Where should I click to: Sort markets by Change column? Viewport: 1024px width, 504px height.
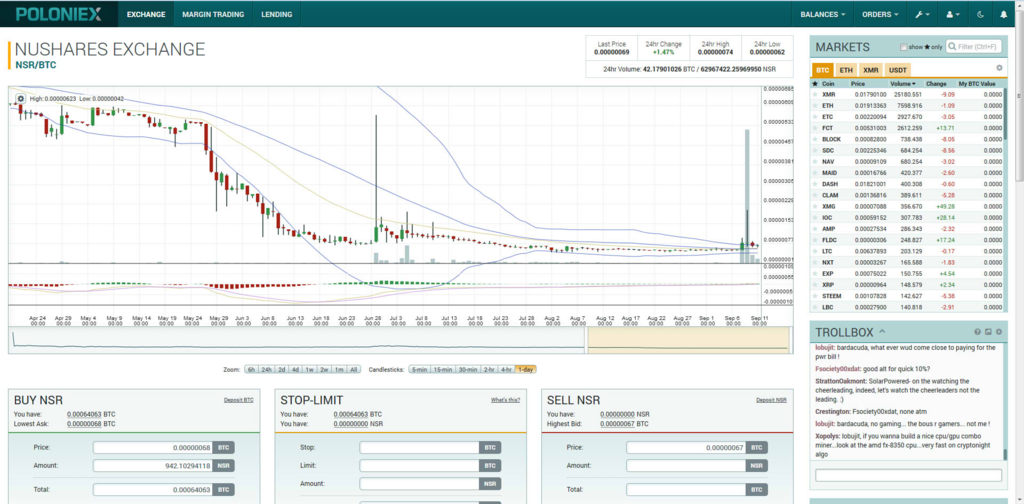tap(936, 84)
